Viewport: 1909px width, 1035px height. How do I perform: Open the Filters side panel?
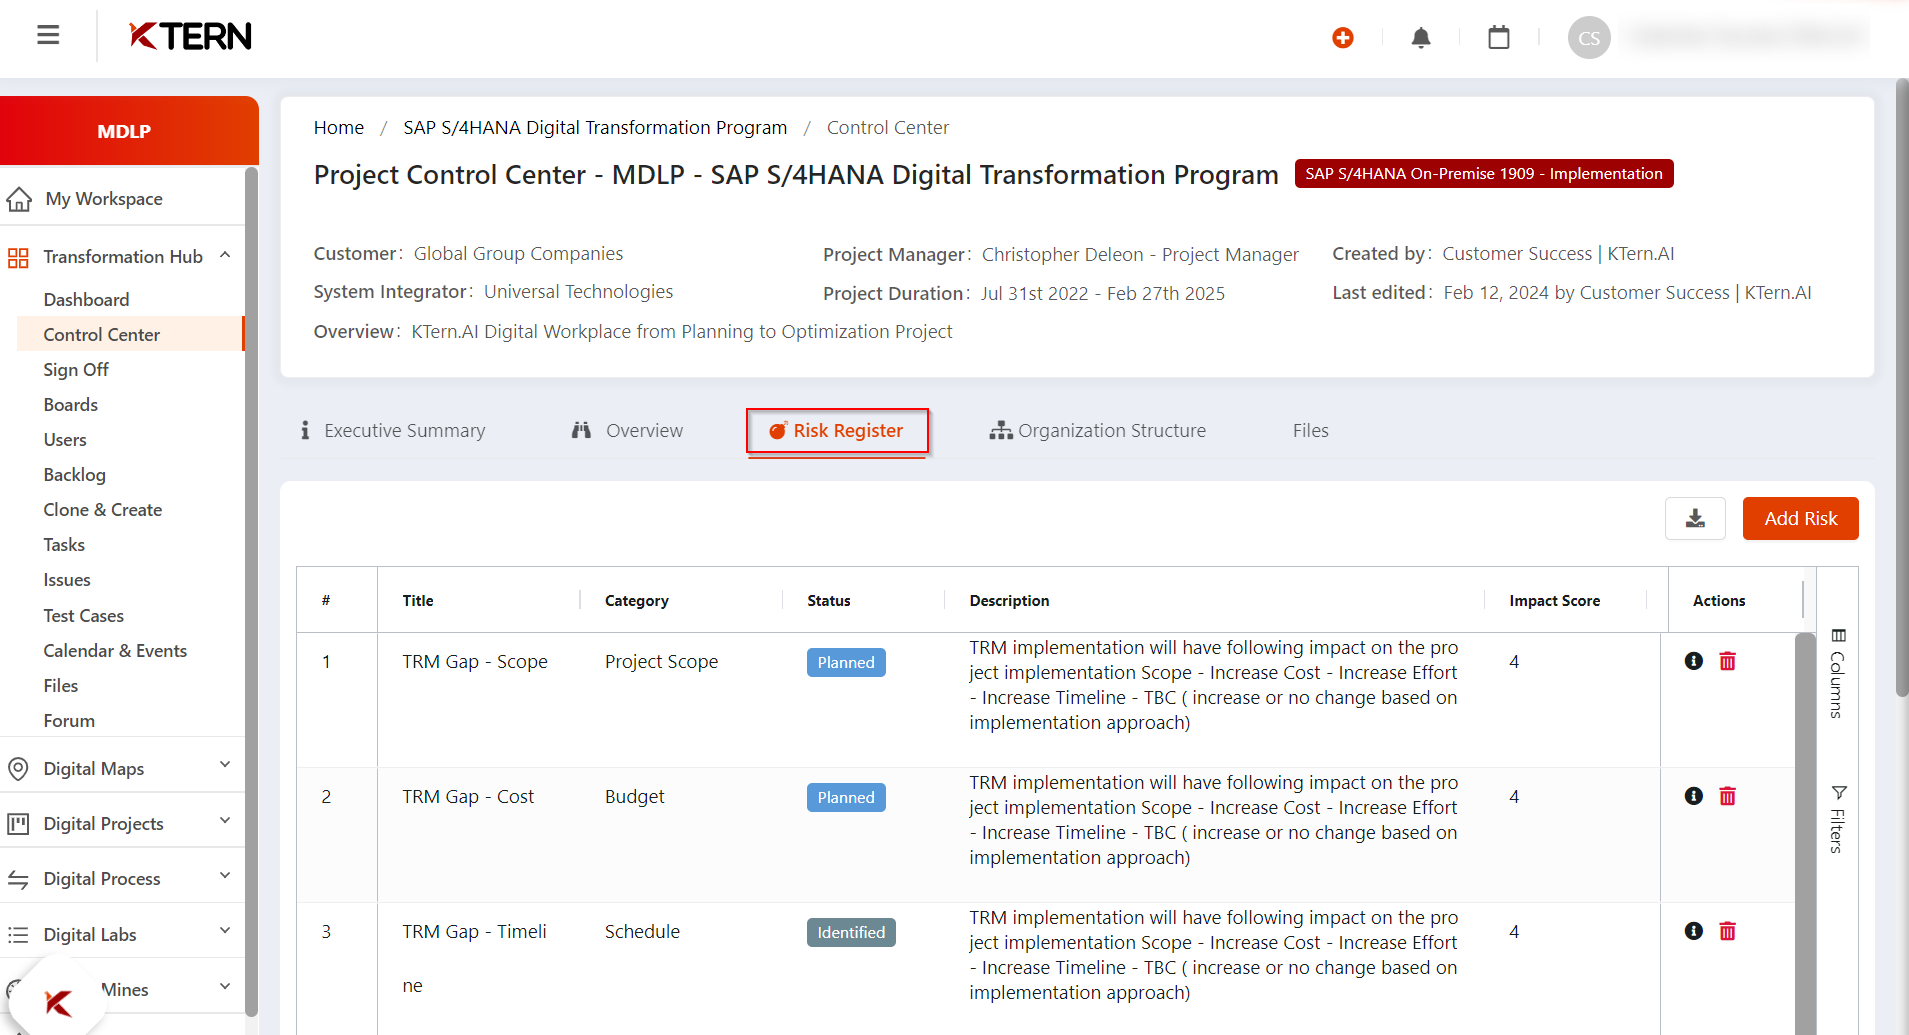click(1837, 819)
